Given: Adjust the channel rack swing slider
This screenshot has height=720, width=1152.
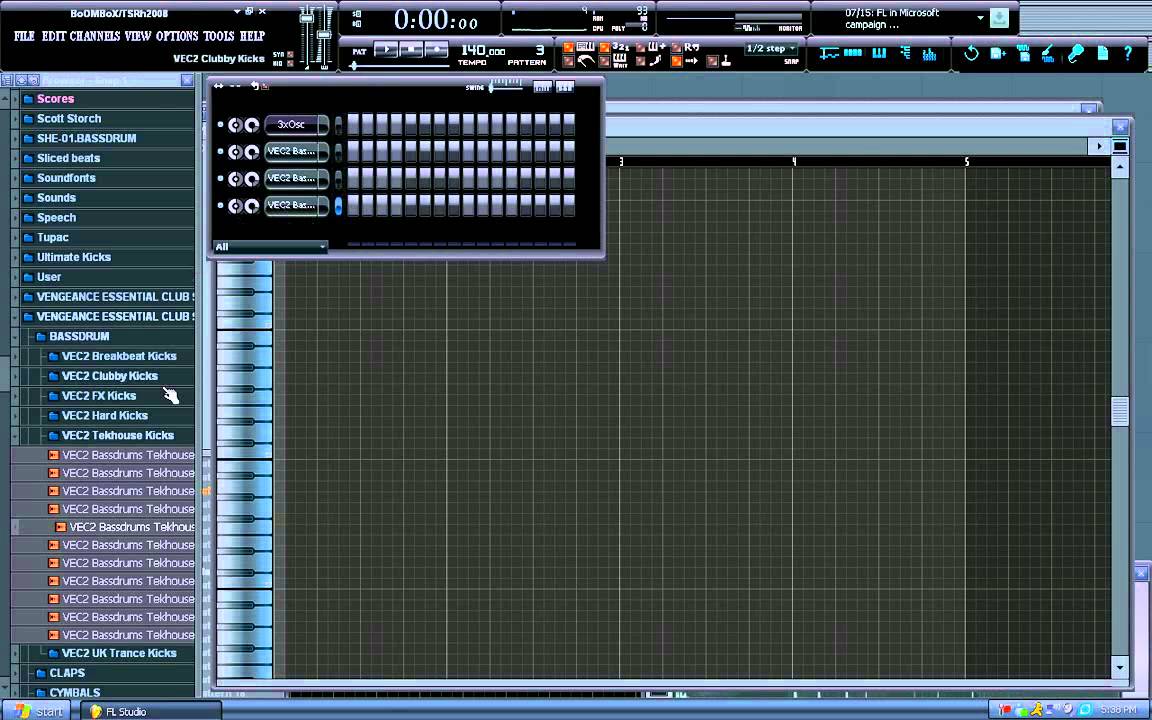Looking at the screenshot, I should 507,87.
